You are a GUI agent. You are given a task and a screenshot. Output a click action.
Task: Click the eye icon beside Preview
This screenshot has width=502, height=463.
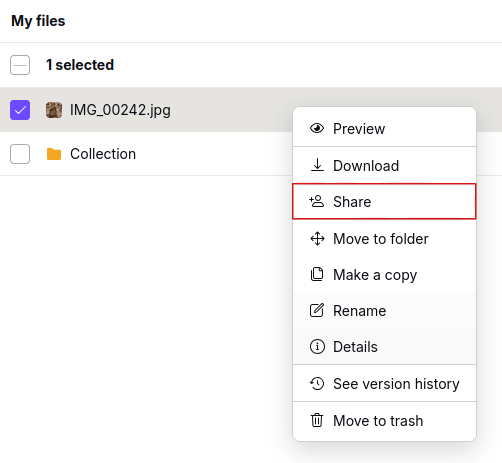click(x=317, y=128)
